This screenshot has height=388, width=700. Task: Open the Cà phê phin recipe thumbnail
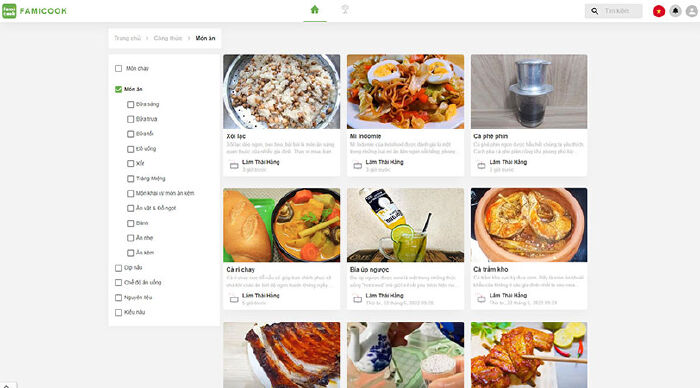pos(529,92)
